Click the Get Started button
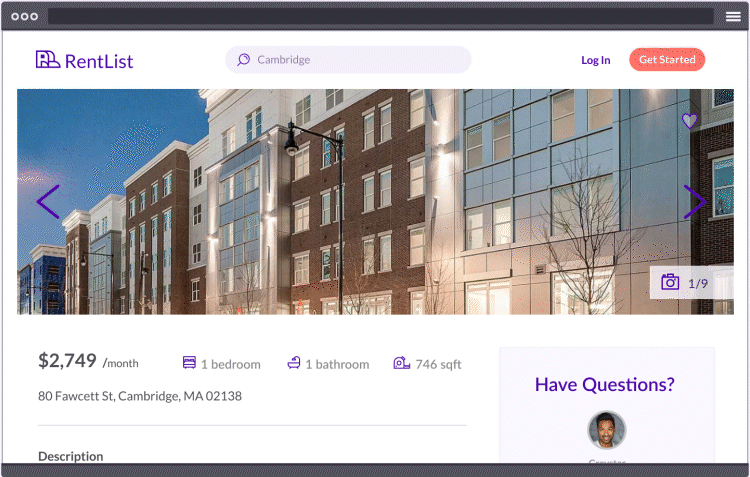This screenshot has height=477, width=750. (667, 59)
